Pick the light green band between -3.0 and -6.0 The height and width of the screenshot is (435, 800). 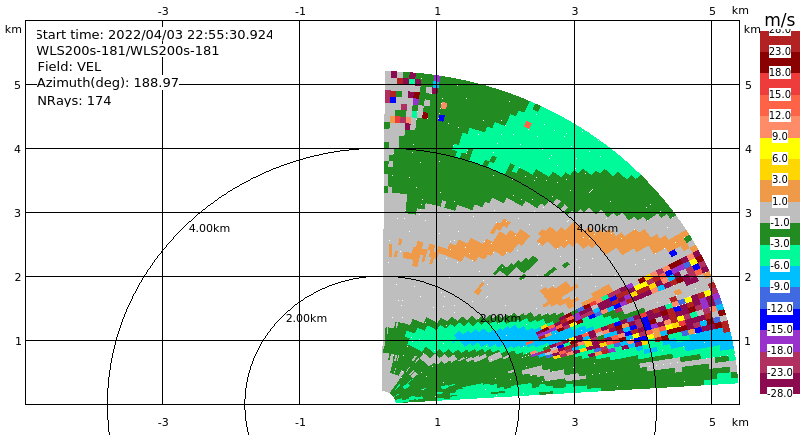point(780,254)
